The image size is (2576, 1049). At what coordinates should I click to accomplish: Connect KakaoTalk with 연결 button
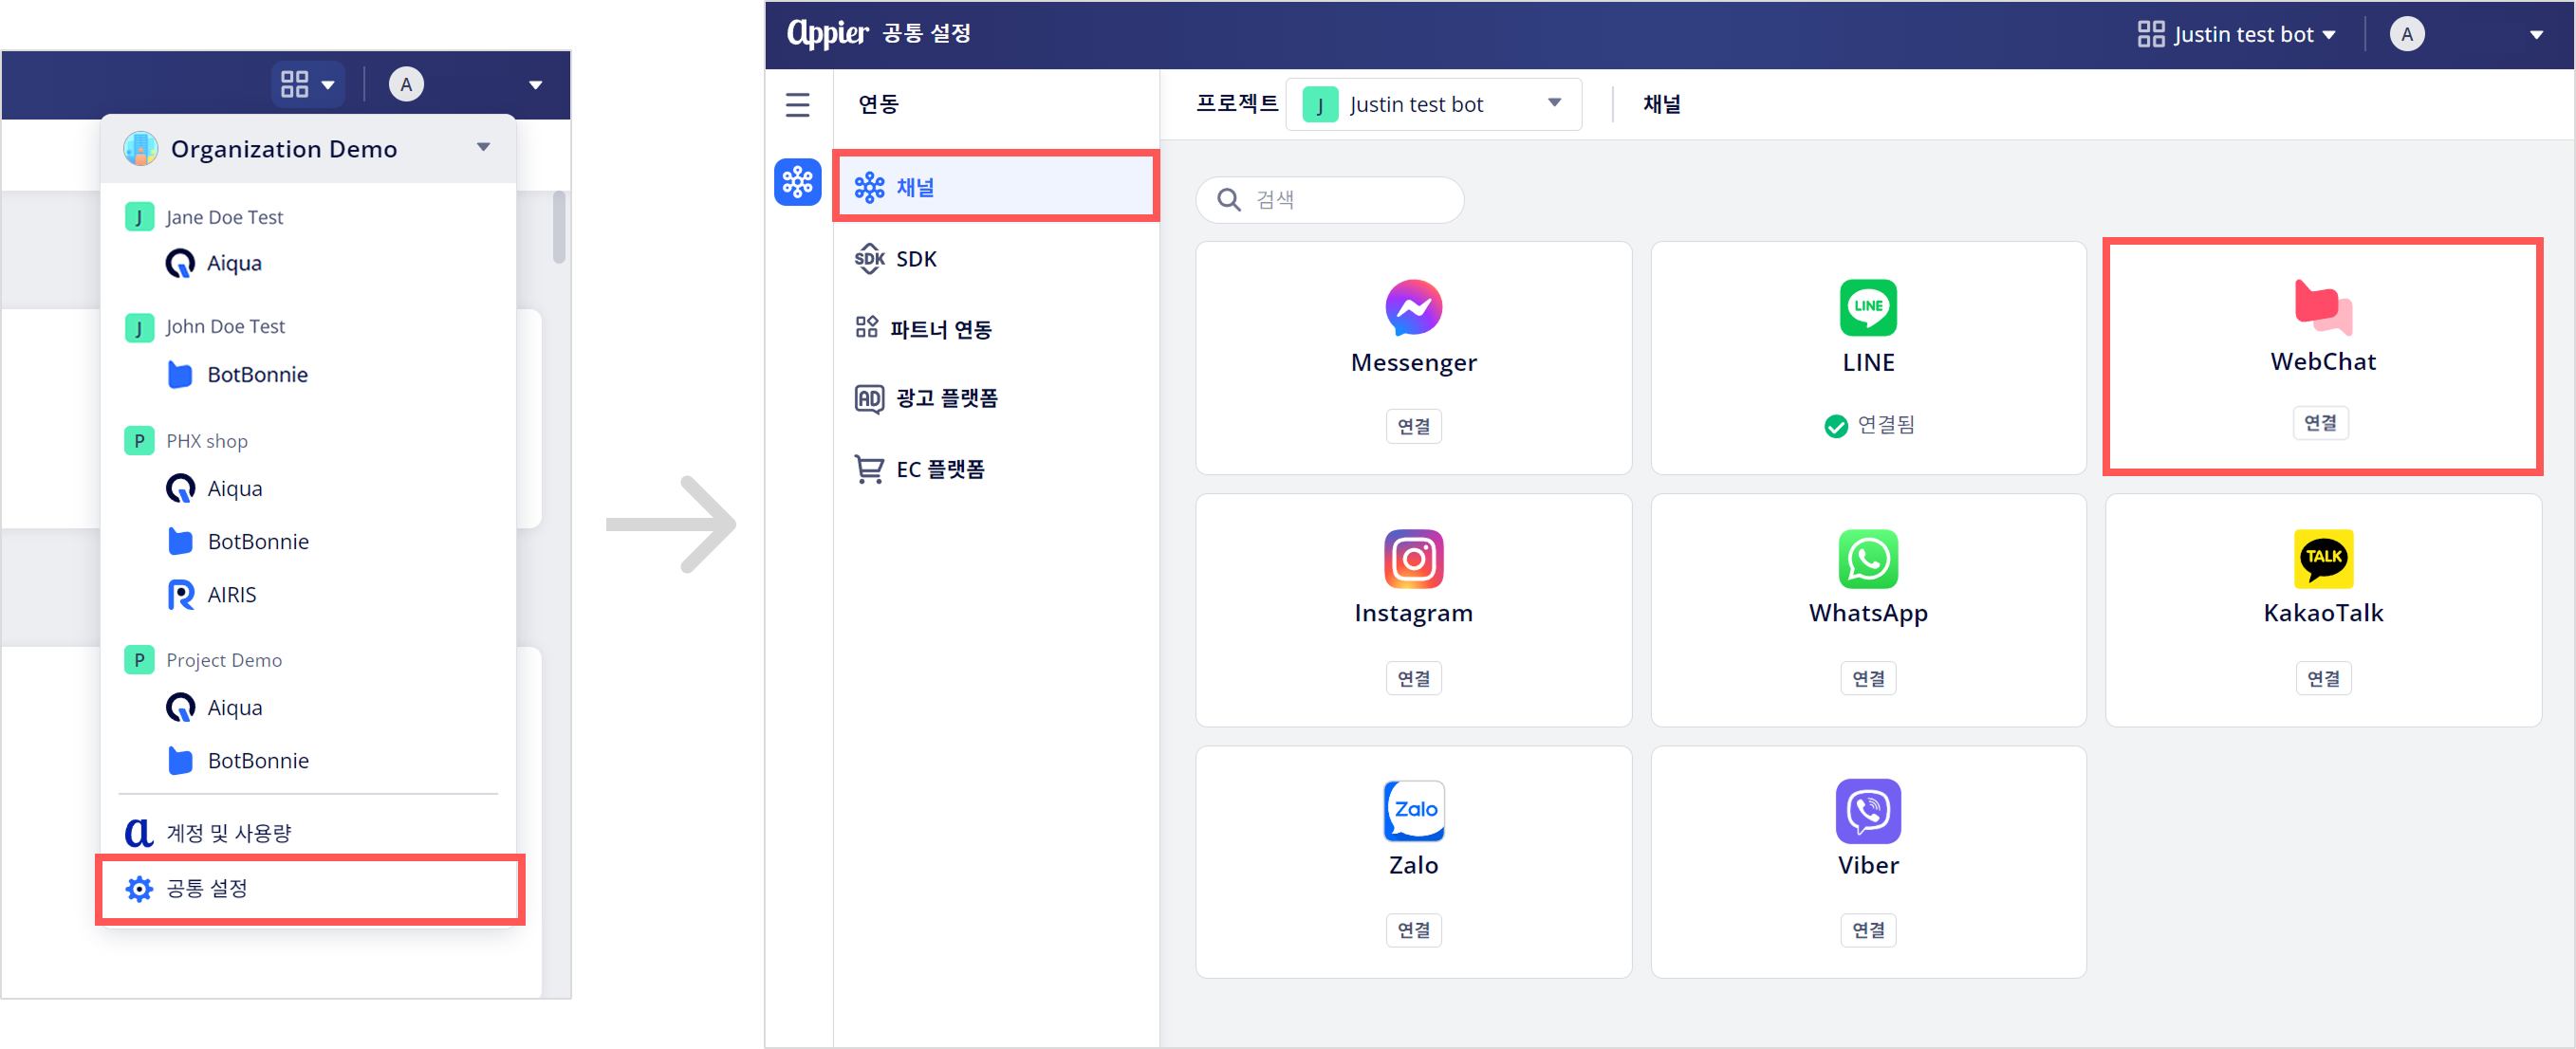click(2323, 678)
